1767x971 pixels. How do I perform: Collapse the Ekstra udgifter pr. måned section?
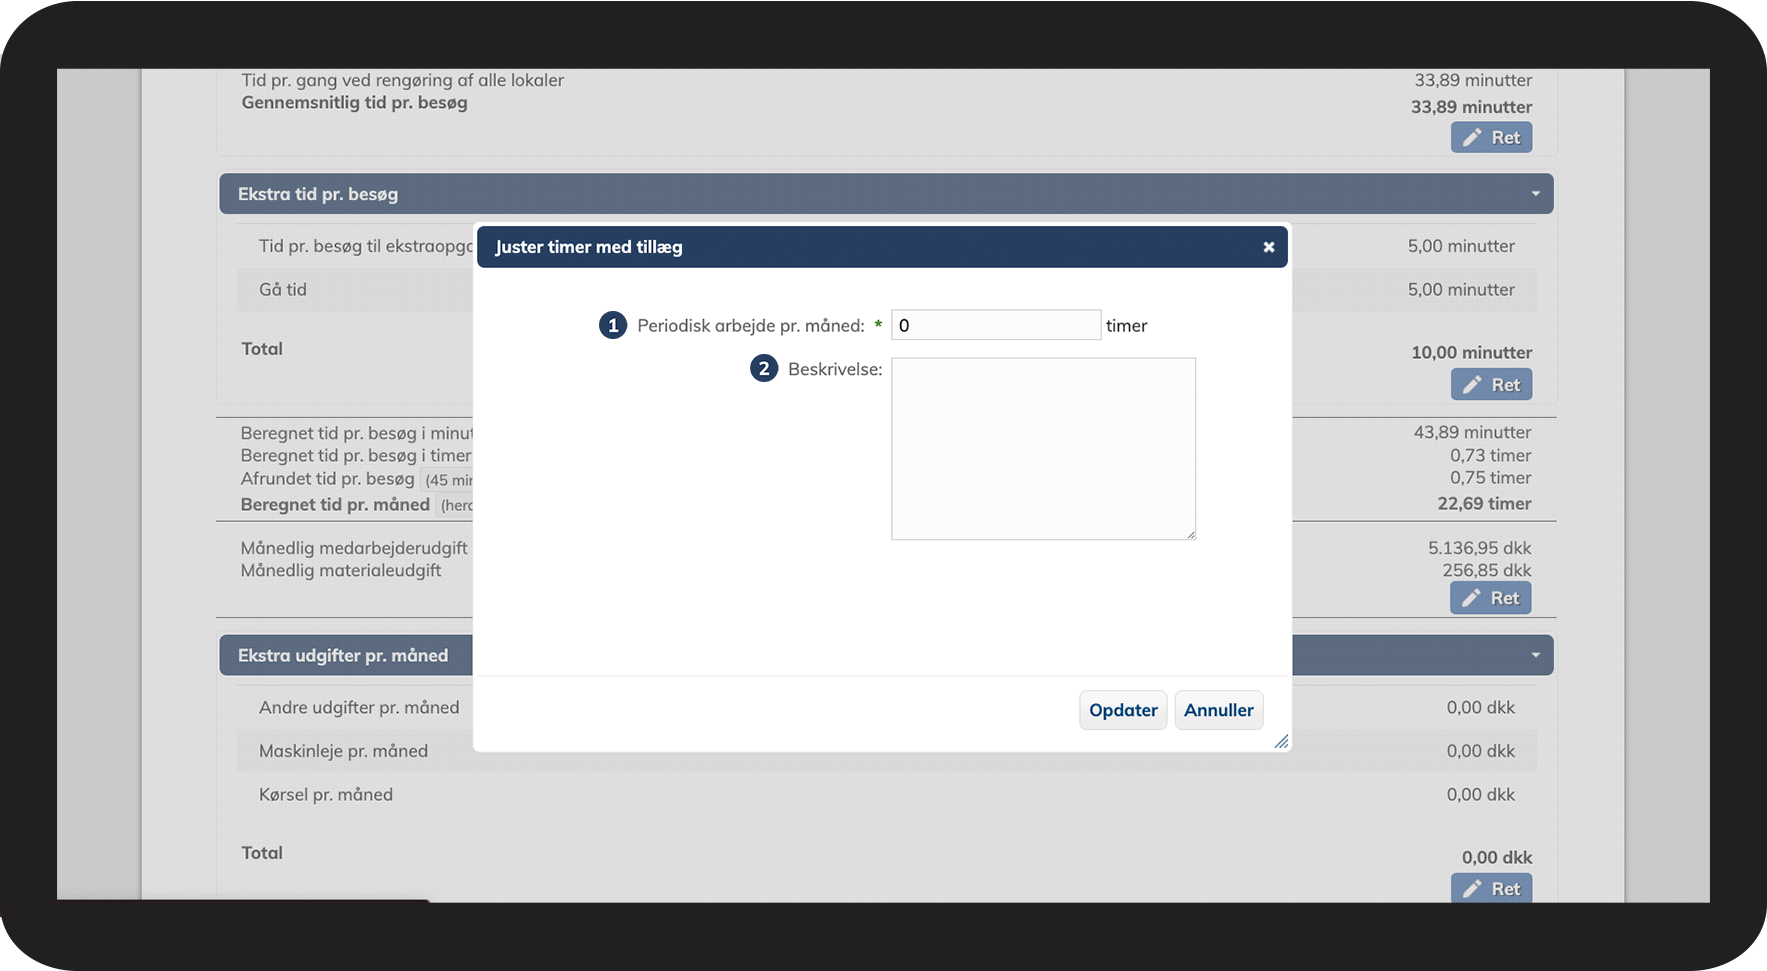click(1535, 656)
